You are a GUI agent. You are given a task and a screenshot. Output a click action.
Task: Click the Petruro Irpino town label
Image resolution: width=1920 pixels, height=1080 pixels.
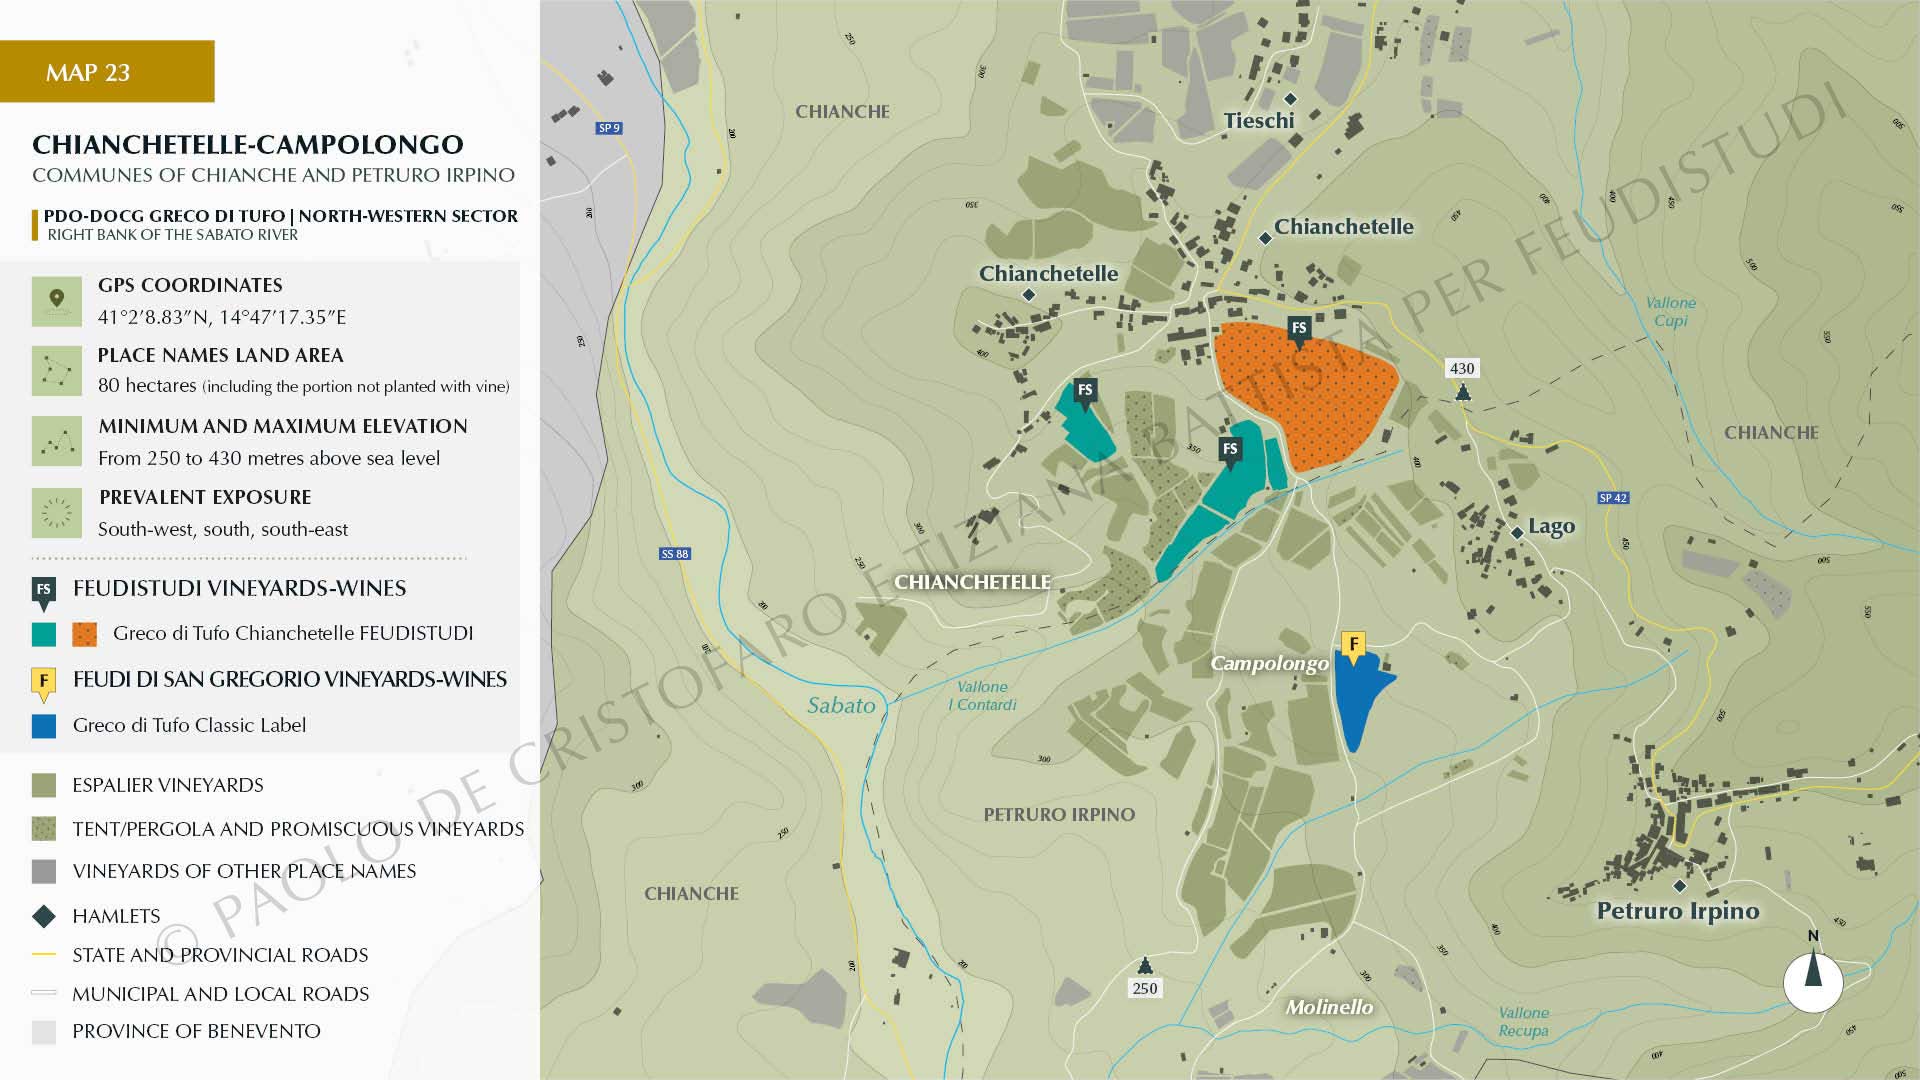(1677, 911)
